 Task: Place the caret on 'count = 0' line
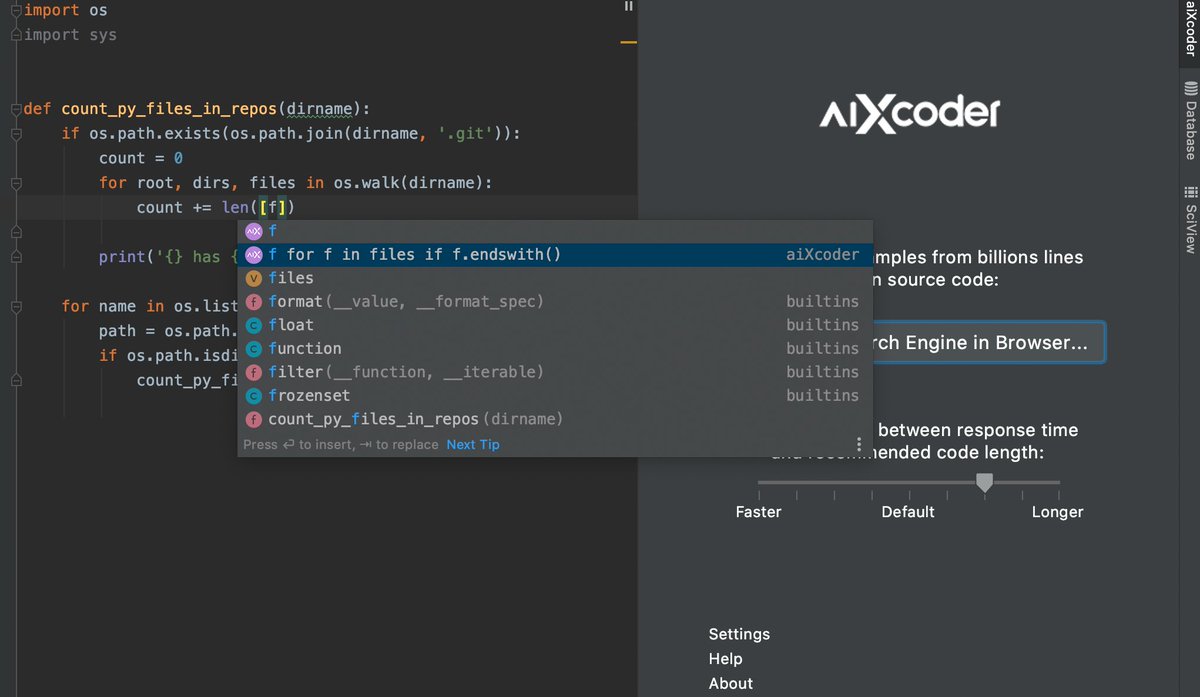141,158
